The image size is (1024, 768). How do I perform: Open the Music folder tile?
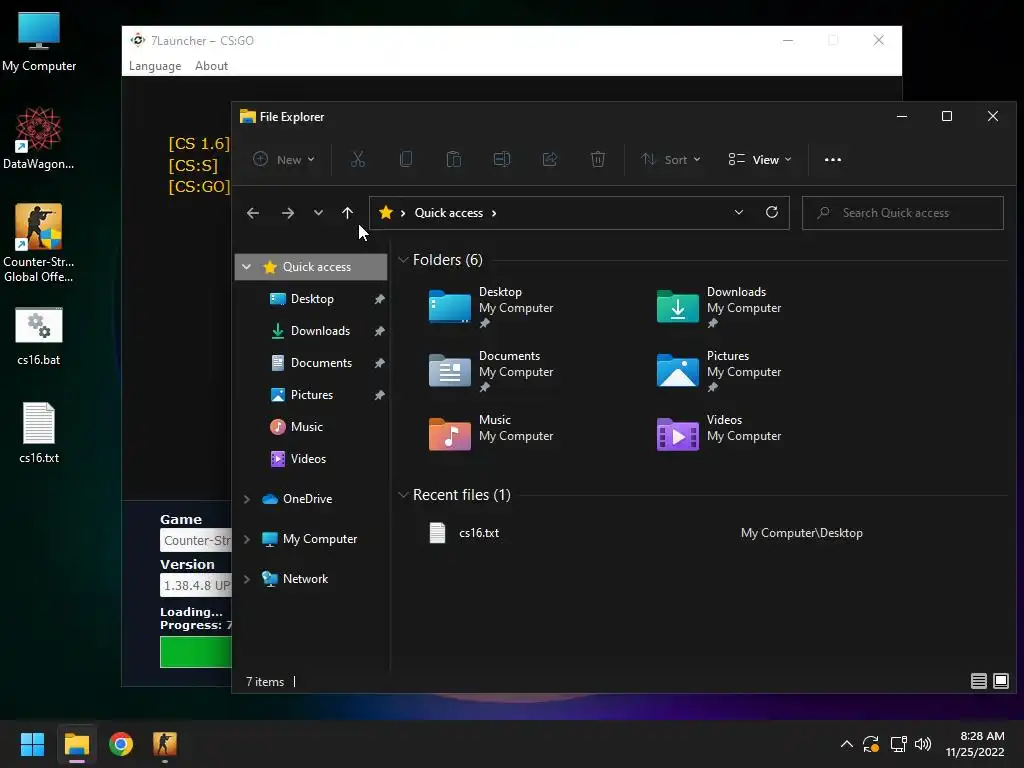(490, 434)
